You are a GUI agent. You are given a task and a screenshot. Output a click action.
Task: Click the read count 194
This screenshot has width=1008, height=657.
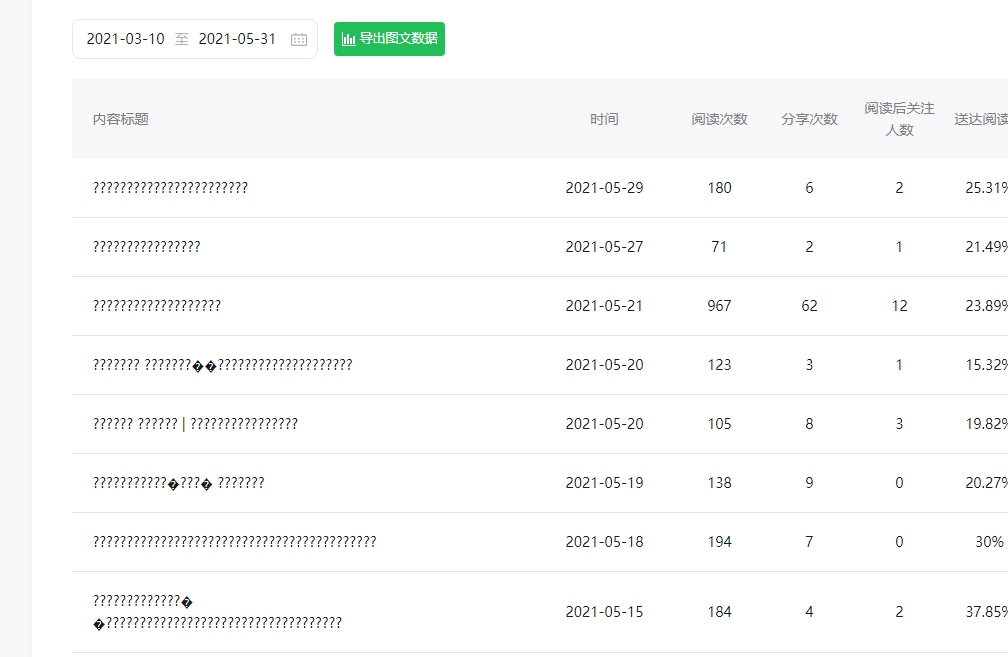coord(719,542)
